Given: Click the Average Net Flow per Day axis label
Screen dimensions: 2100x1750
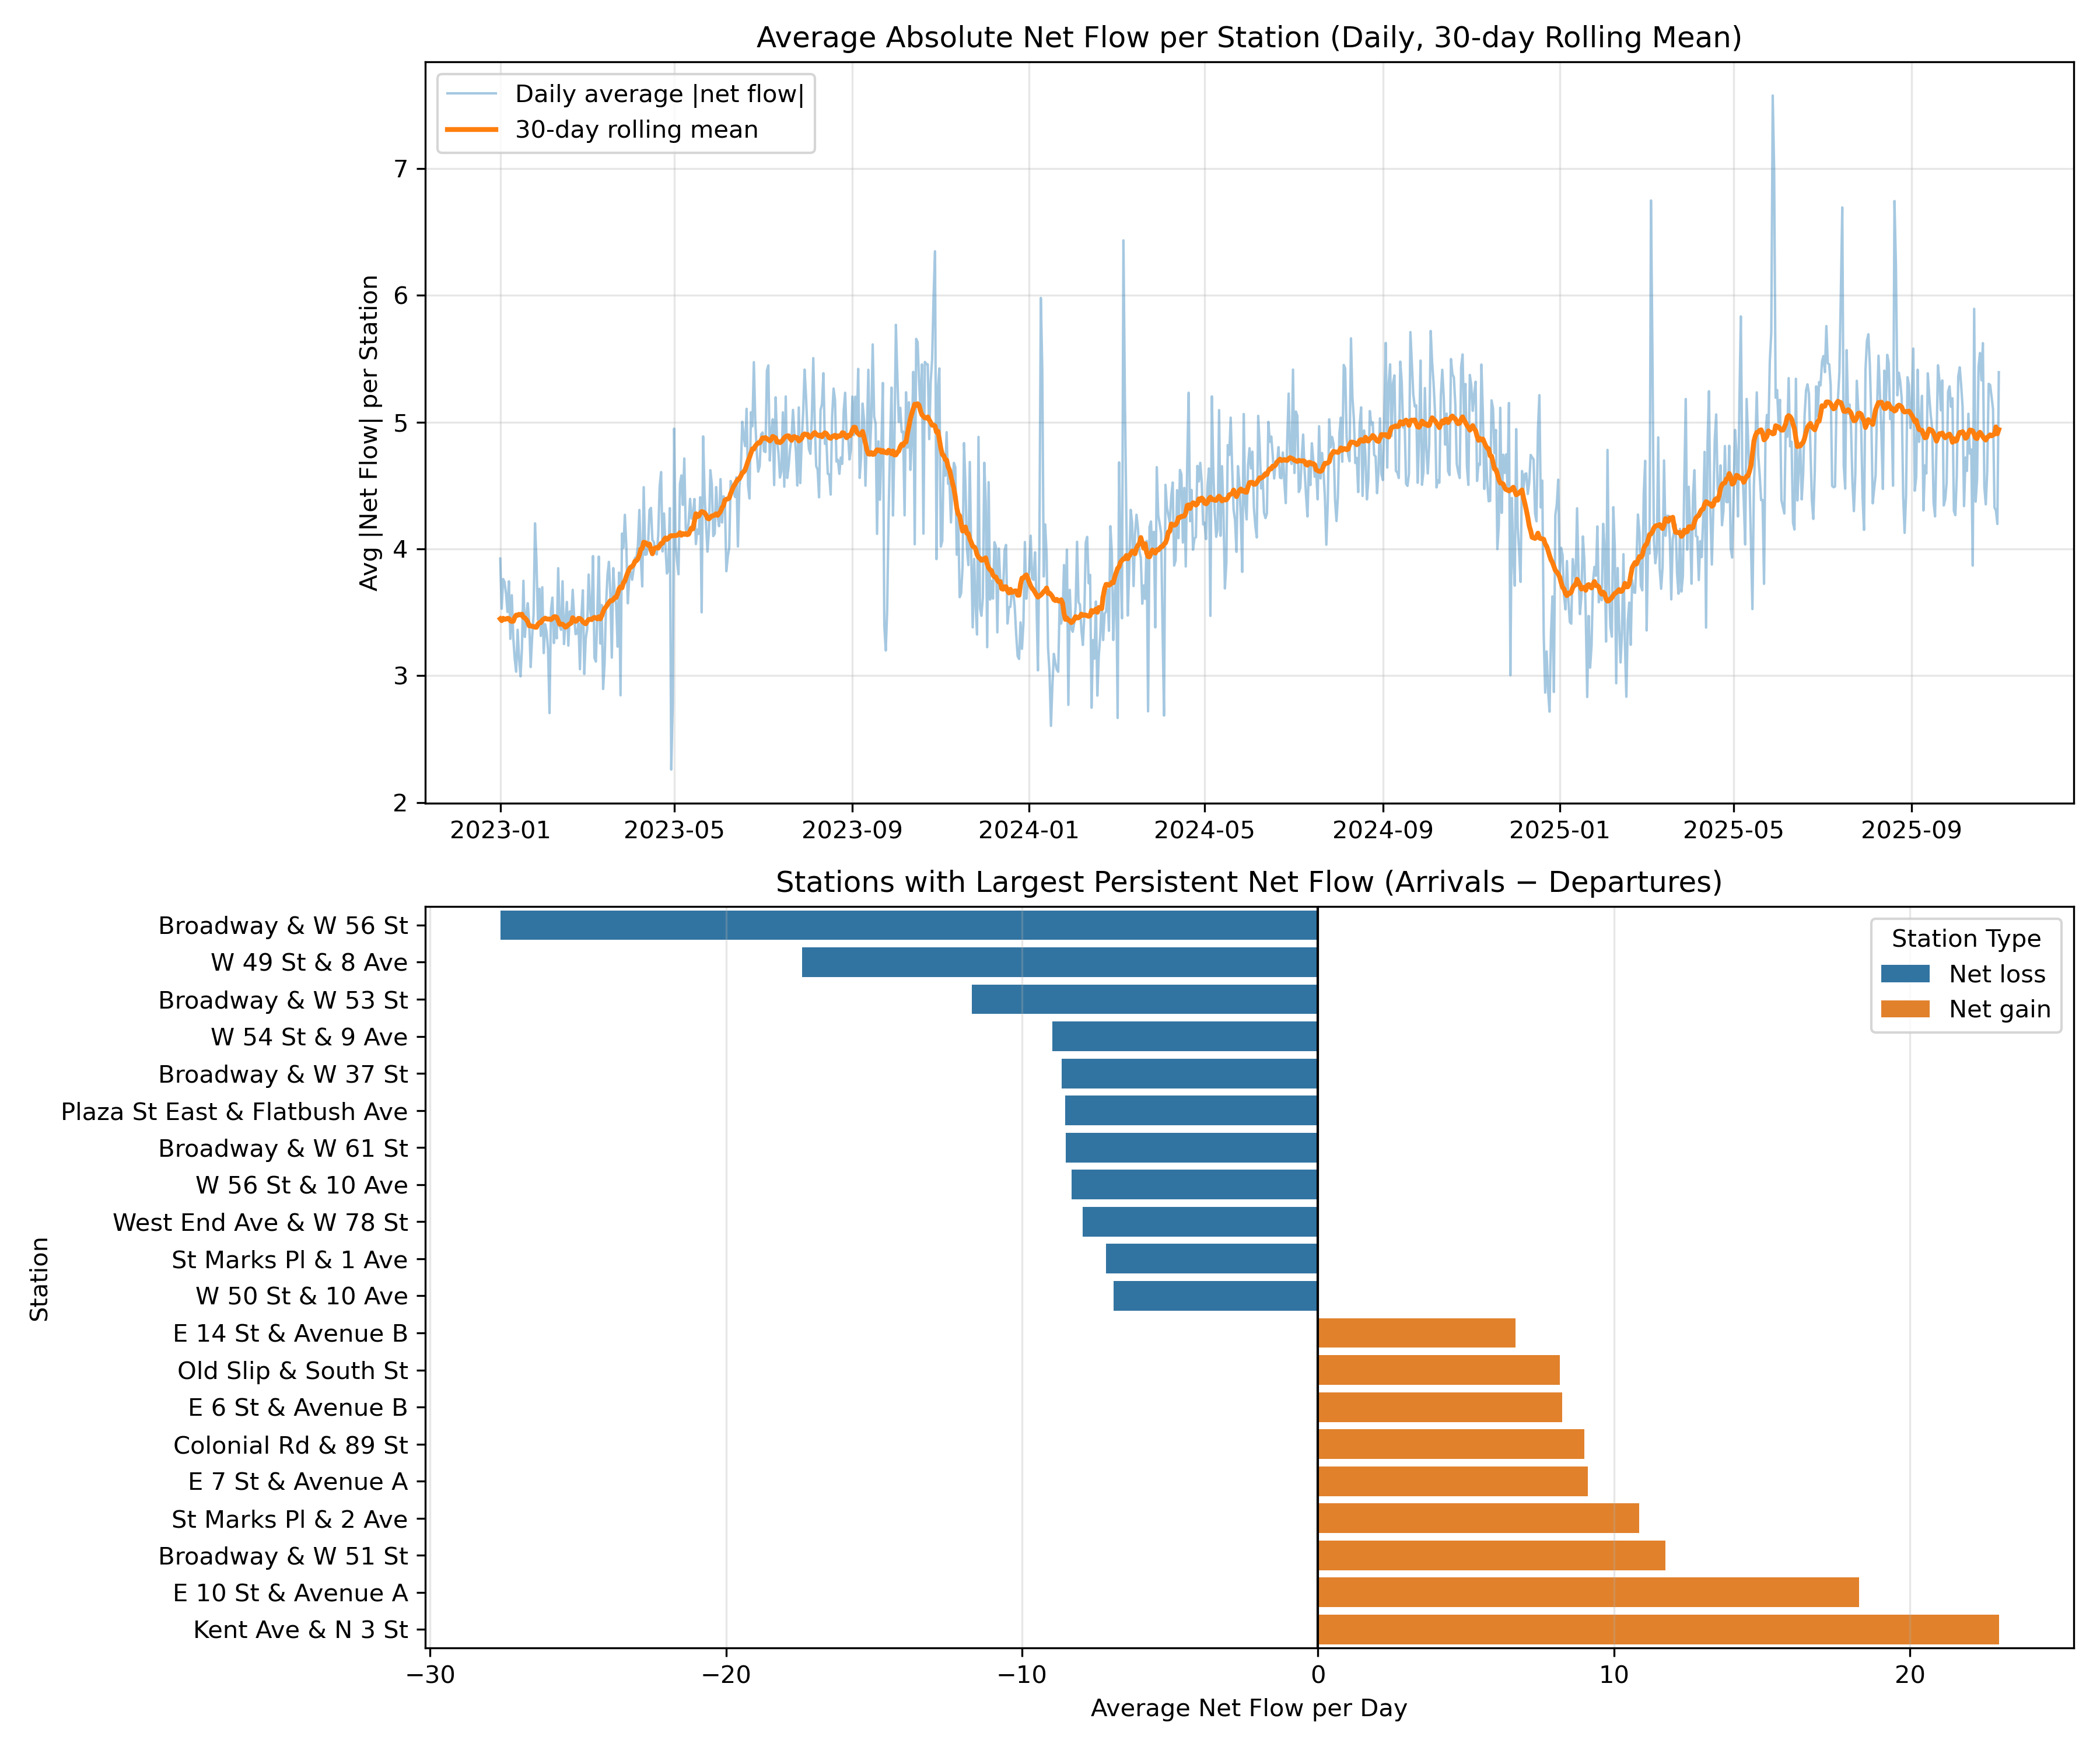Looking at the screenshot, I should (1248, 1708).
